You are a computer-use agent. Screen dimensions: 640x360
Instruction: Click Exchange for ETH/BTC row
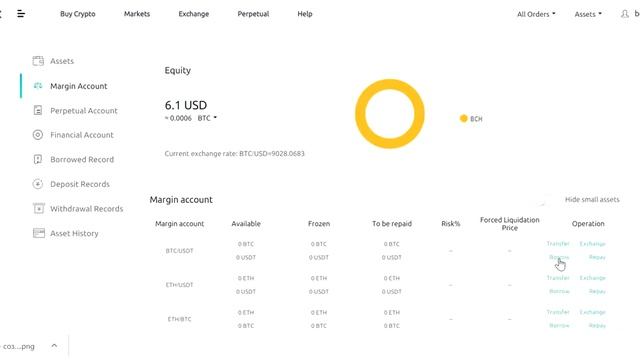[x=593, y=312]
